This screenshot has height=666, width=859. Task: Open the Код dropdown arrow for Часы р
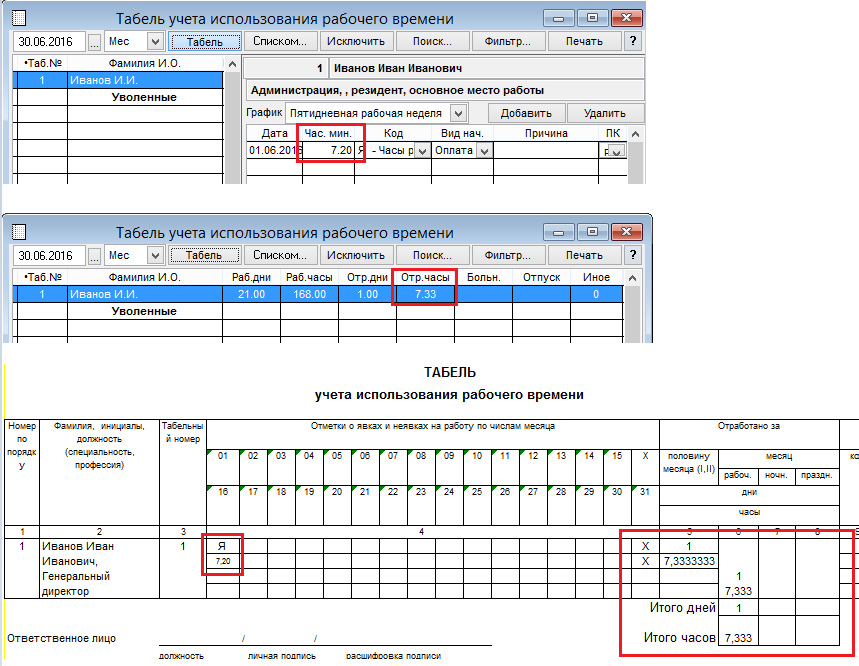click(422, 151)
